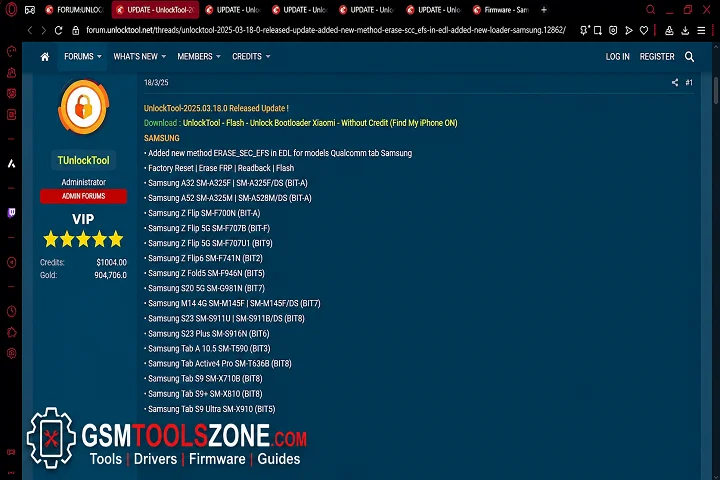720x480 pixels.
Task: Click text 'Samsung Z Flip SM-F700N (BIT-A)'
Action: pyautogui.click(x=204, y=213)
